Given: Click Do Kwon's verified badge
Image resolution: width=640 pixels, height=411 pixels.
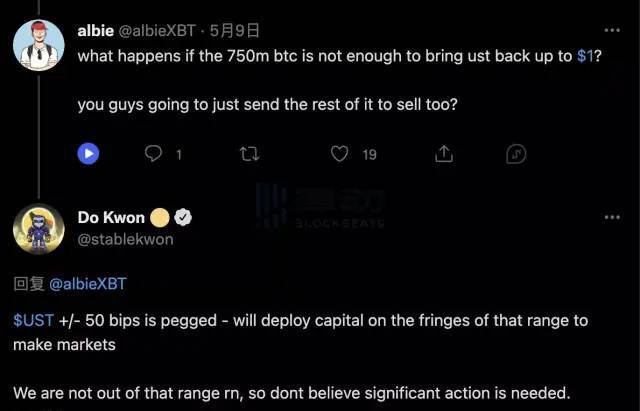Looking at the screenshot, I should tap(184, 218).
